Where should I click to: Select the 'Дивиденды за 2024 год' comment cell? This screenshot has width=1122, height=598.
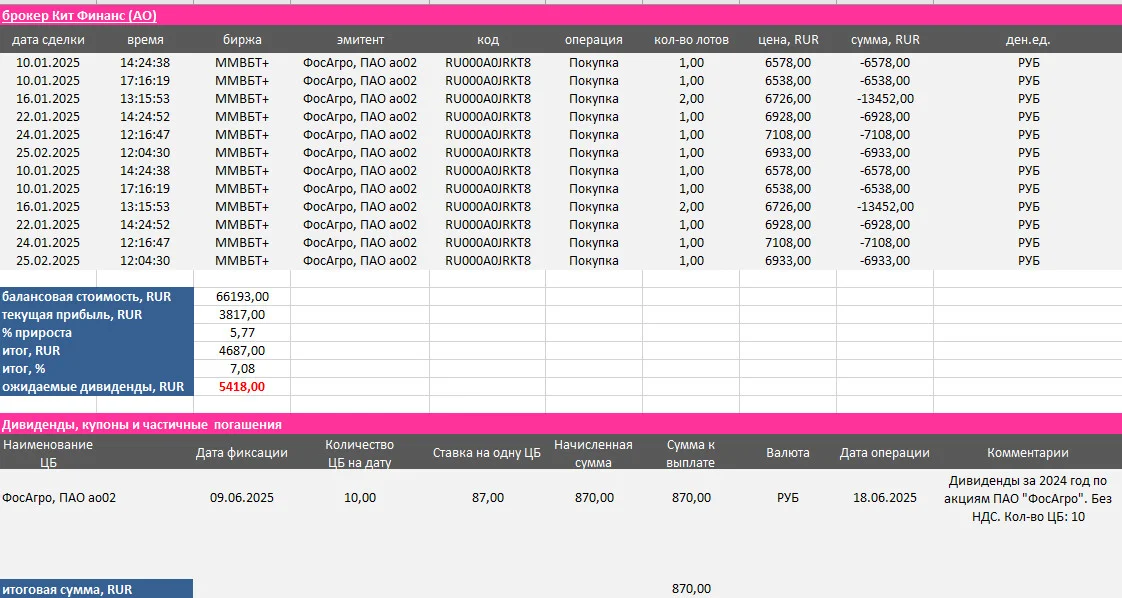coord(1028,498)
